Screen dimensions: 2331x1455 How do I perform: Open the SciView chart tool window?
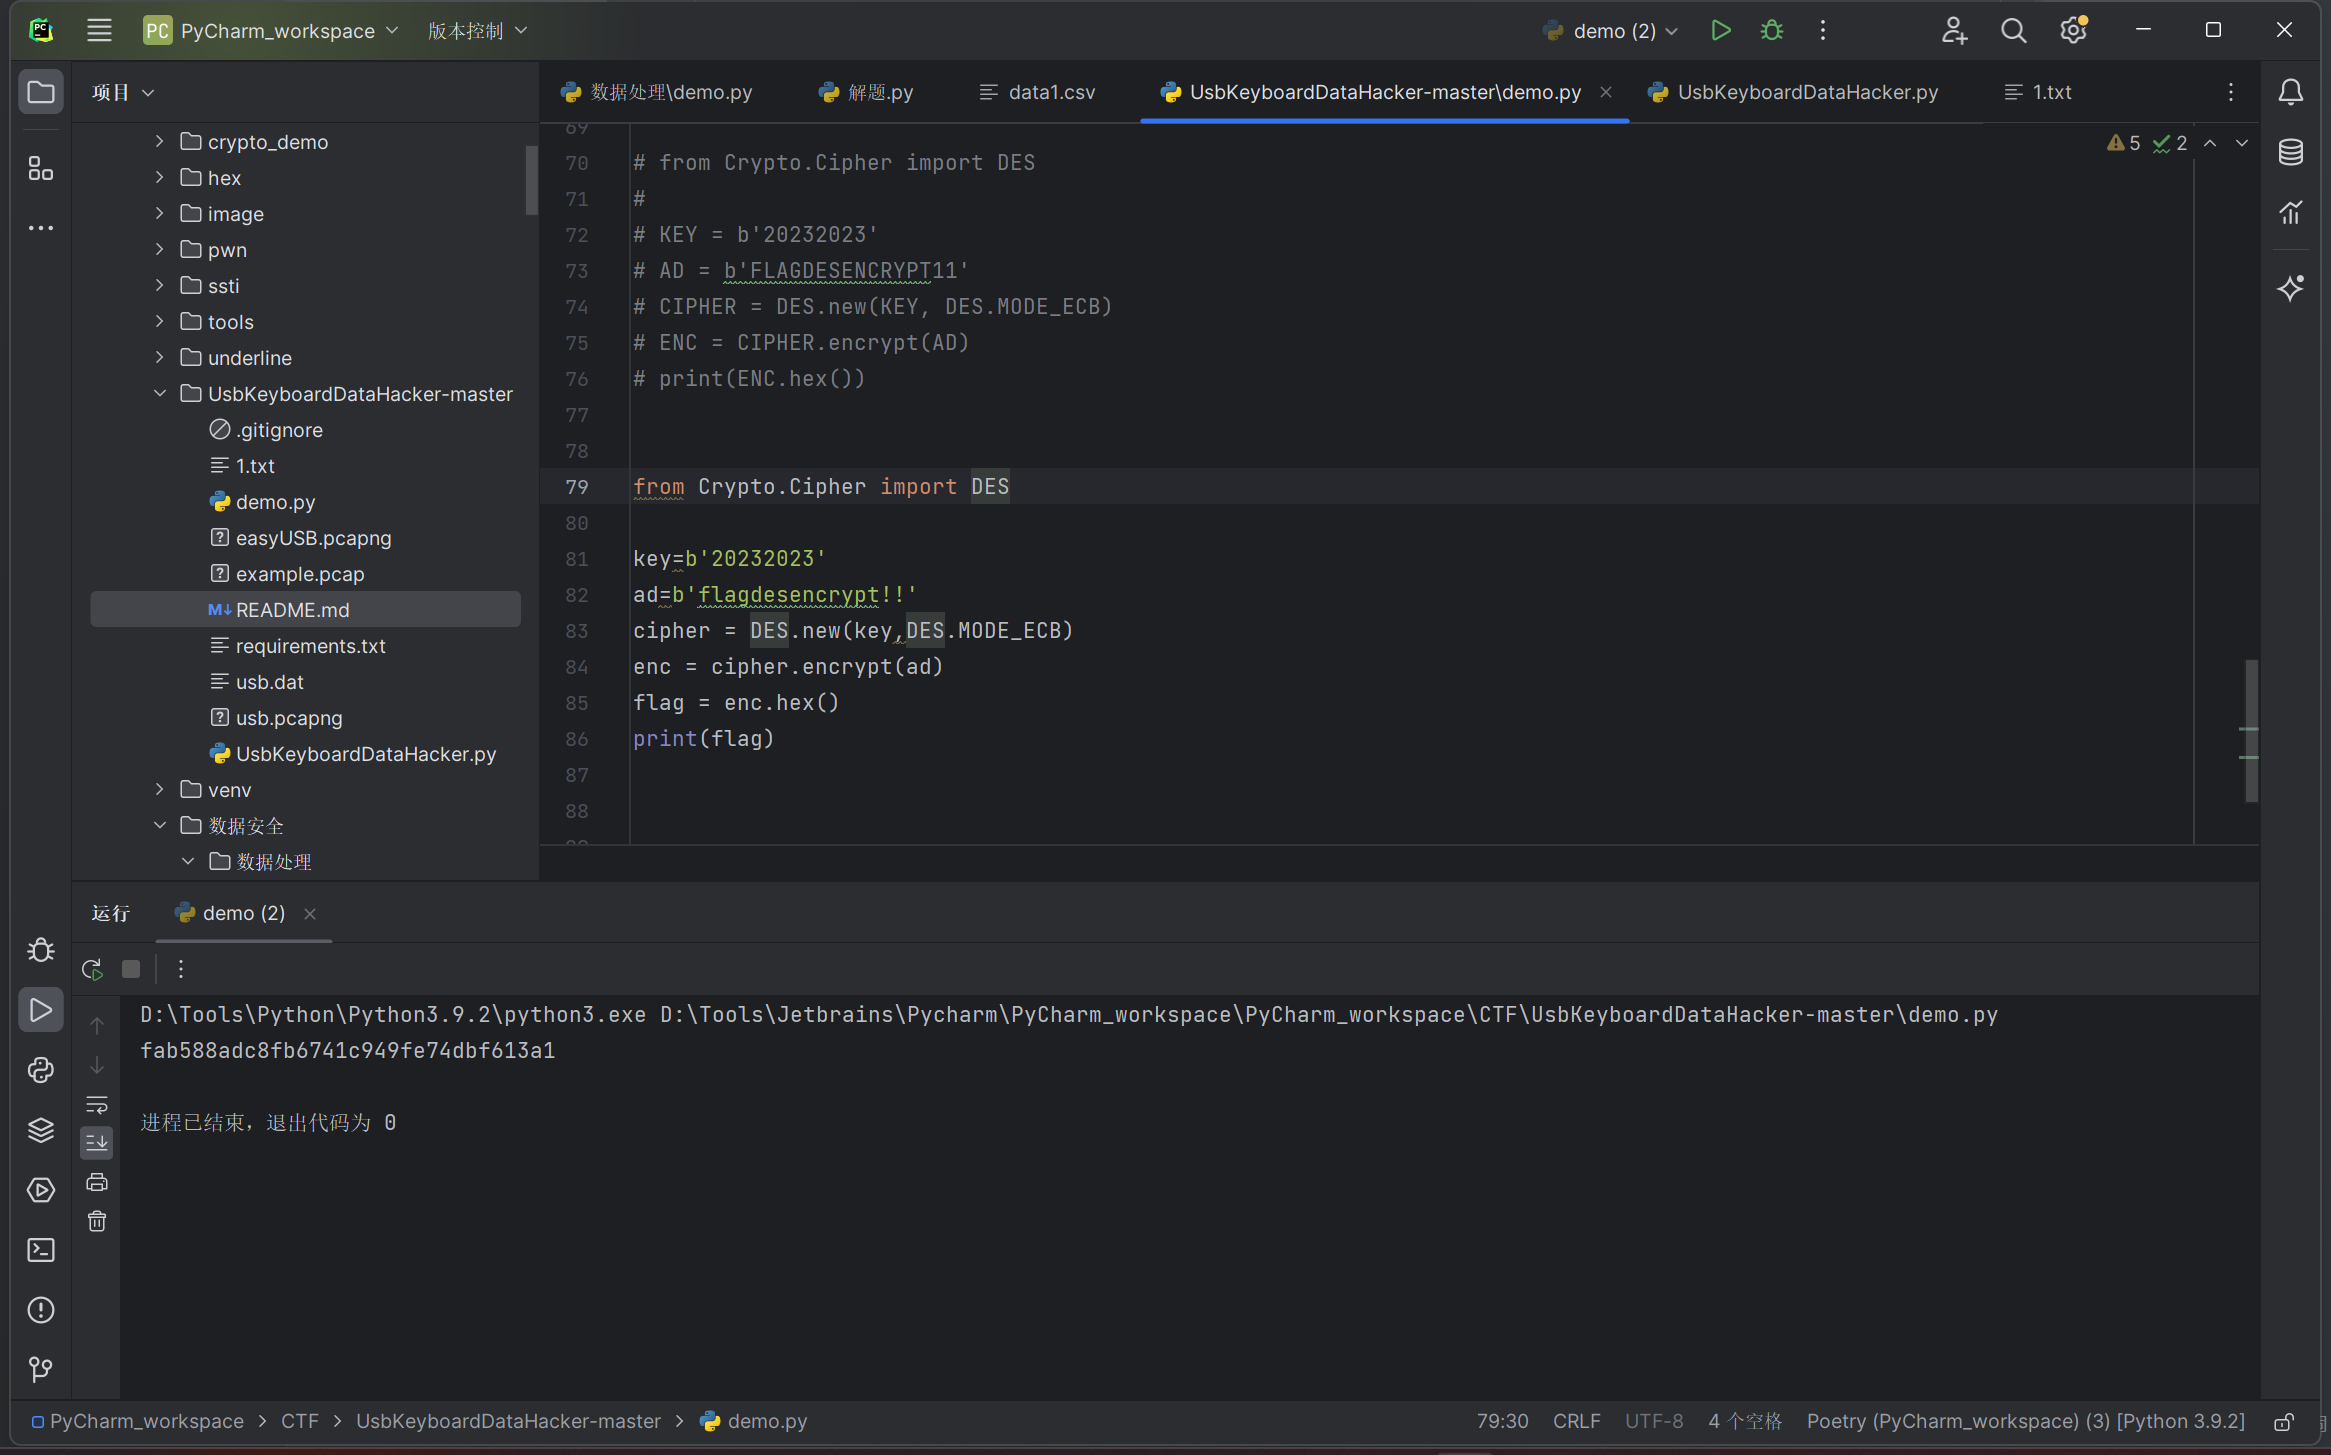[x=2290, y=212]
